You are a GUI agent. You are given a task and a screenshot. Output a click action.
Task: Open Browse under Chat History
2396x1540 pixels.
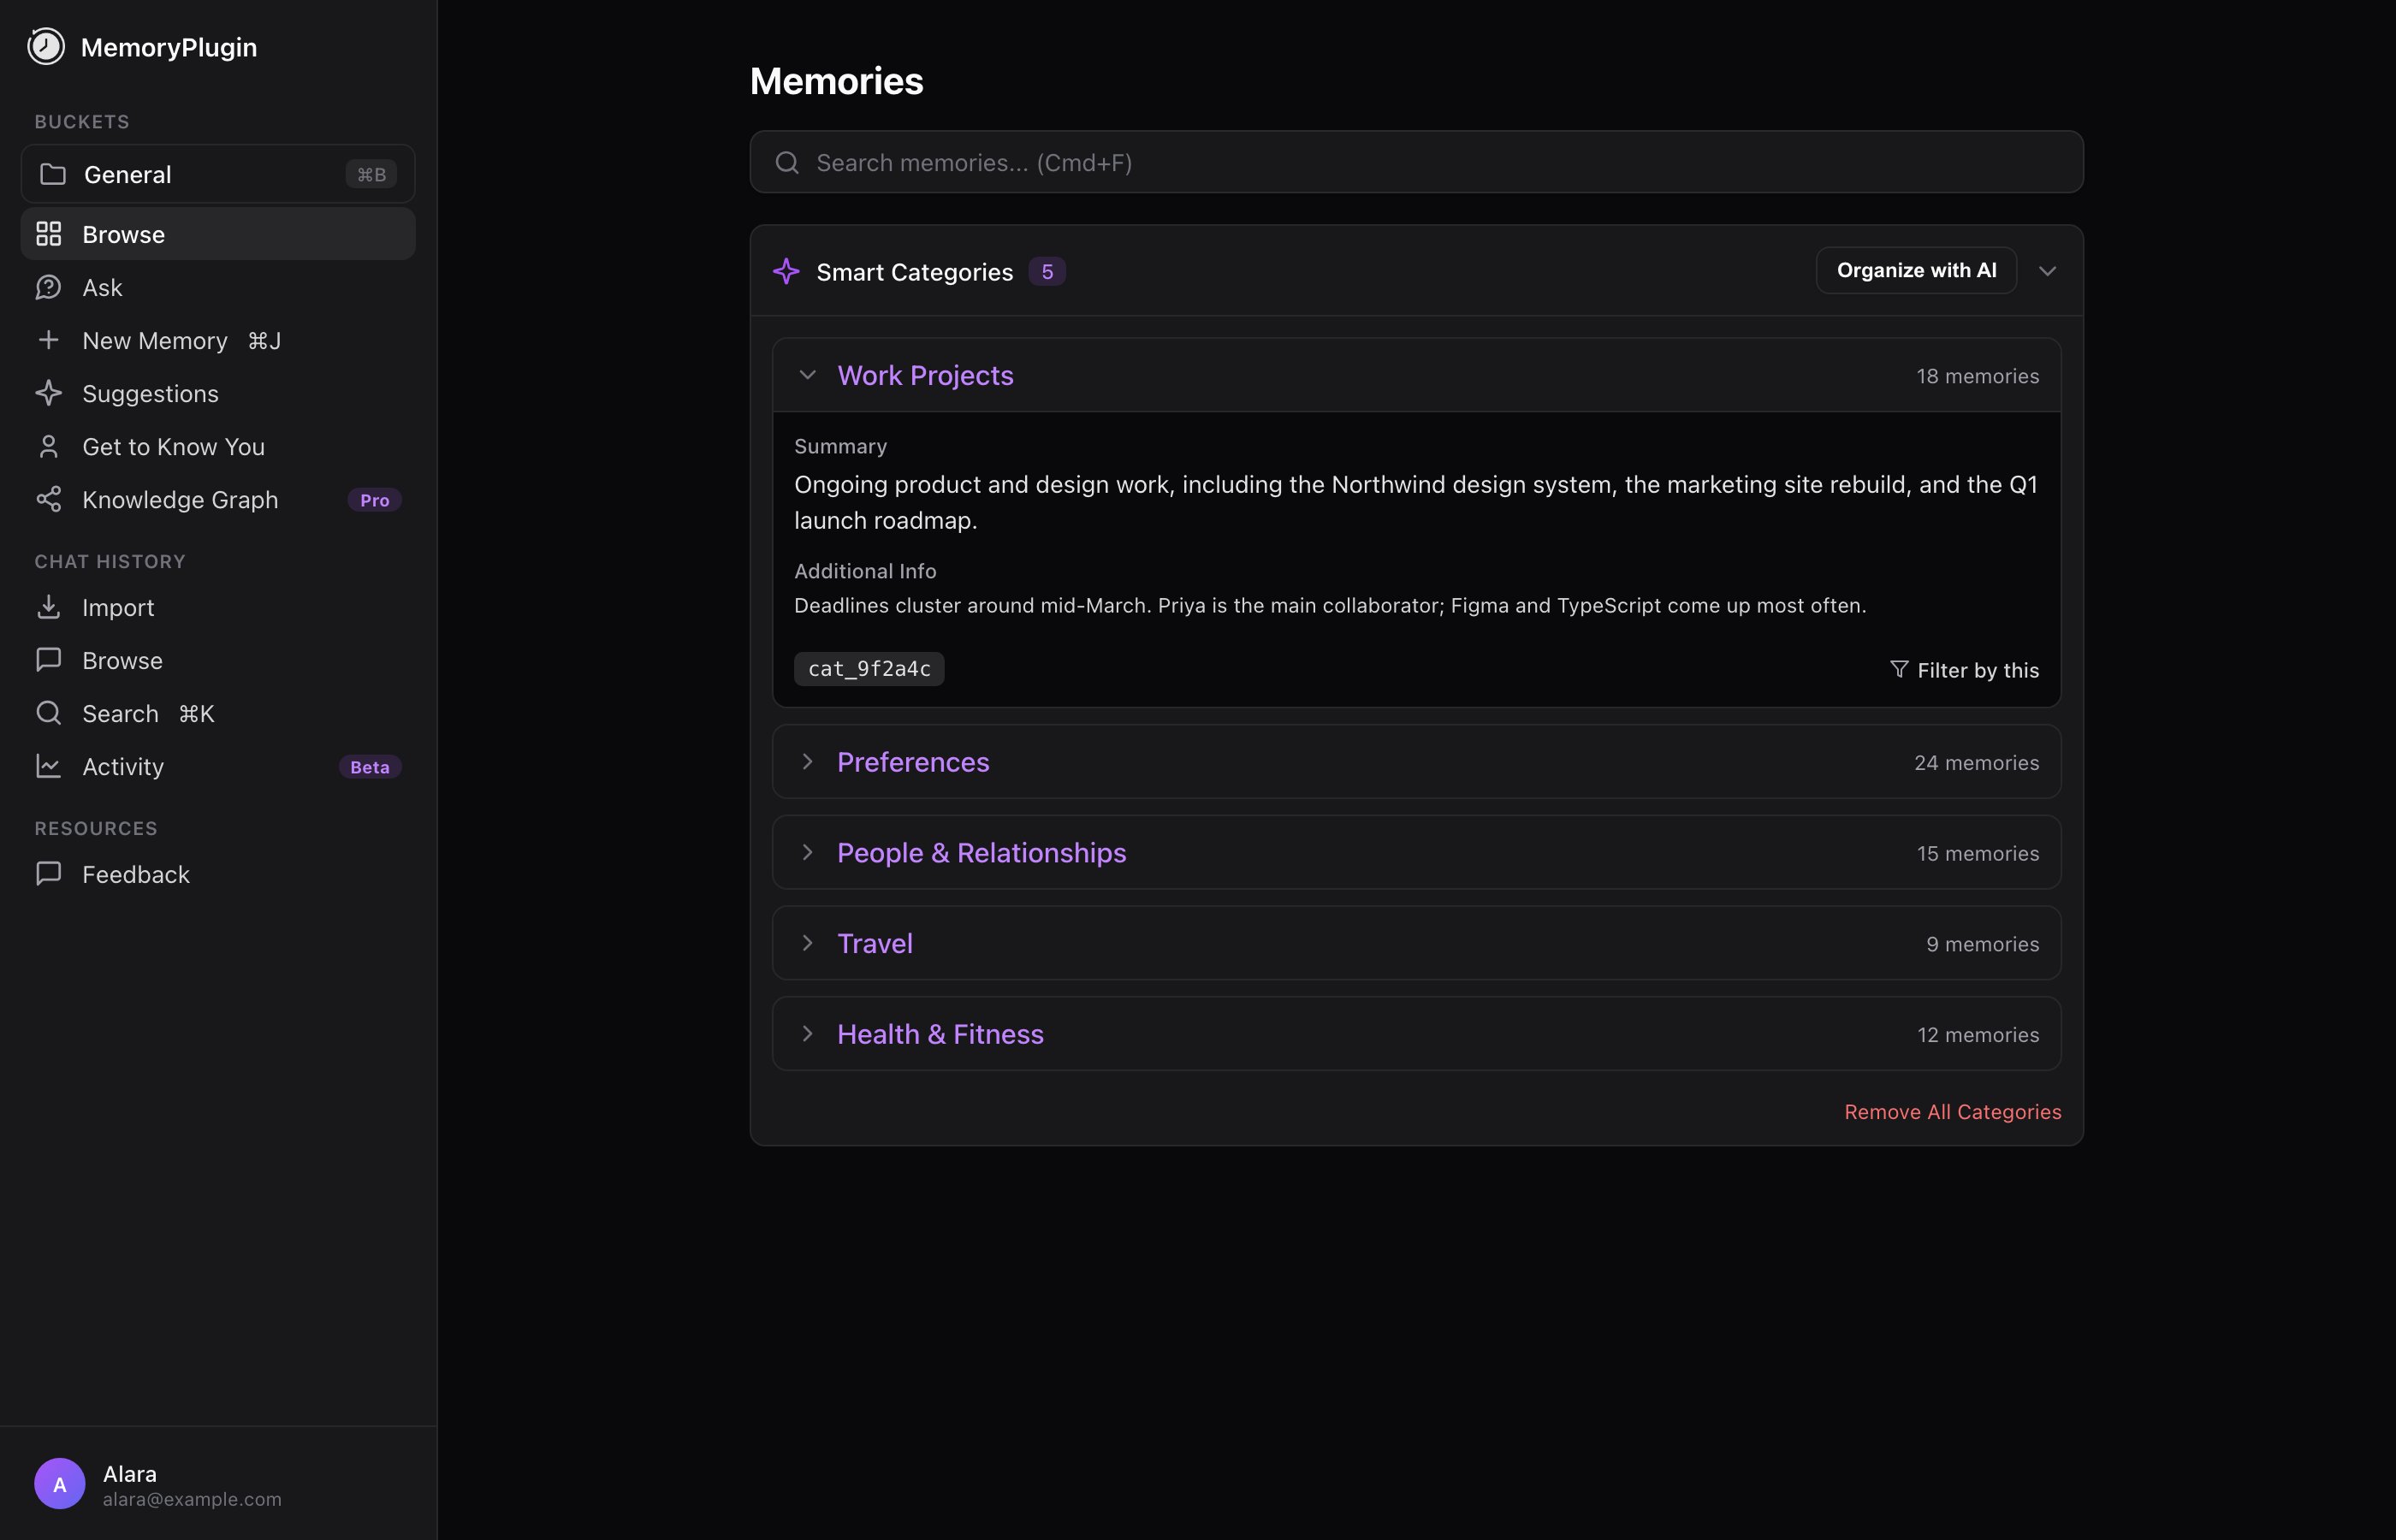(x=218, y=660)
